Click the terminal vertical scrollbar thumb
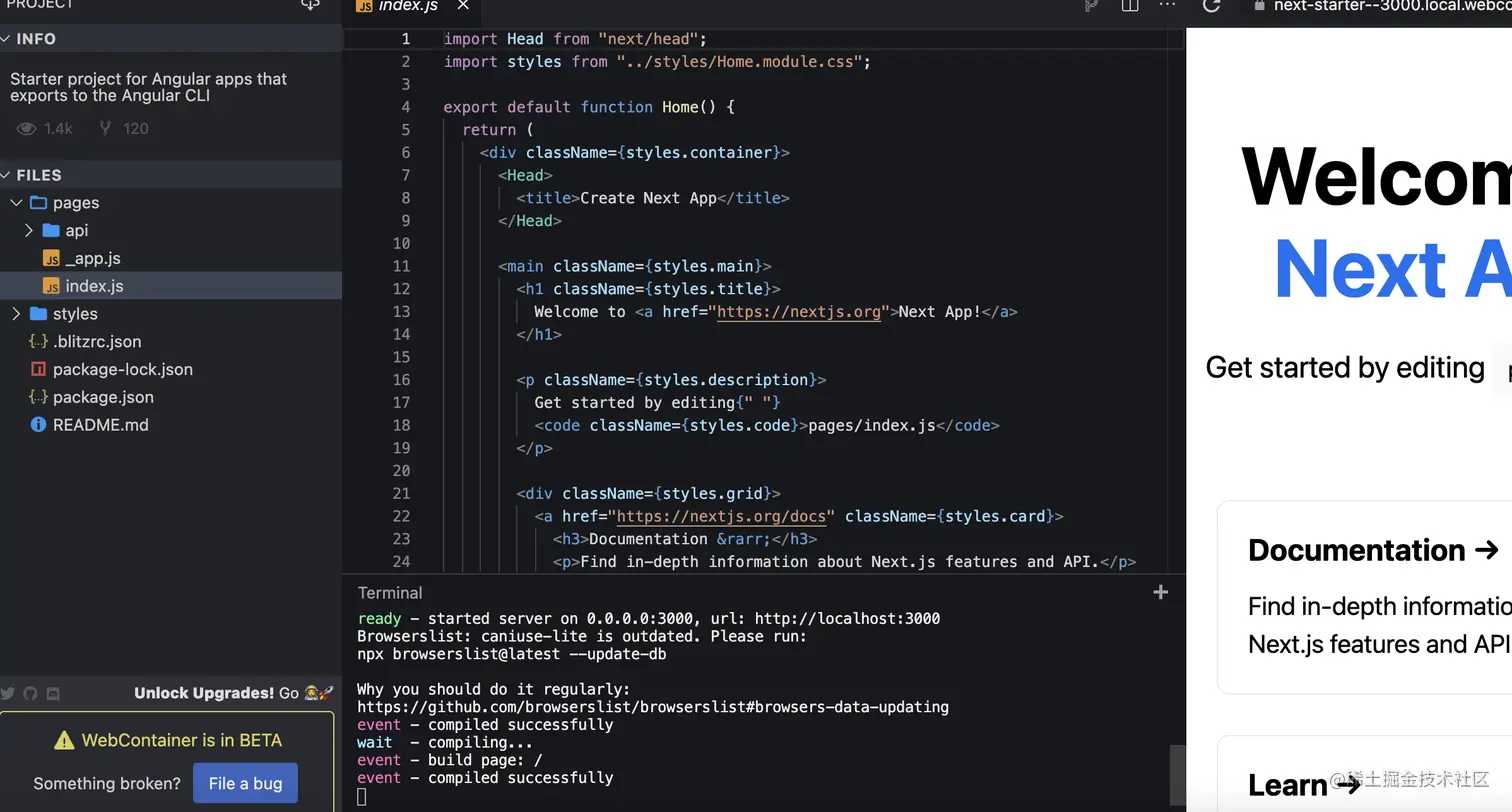Screen dimensions: 1512x812 click(1177, 775)
